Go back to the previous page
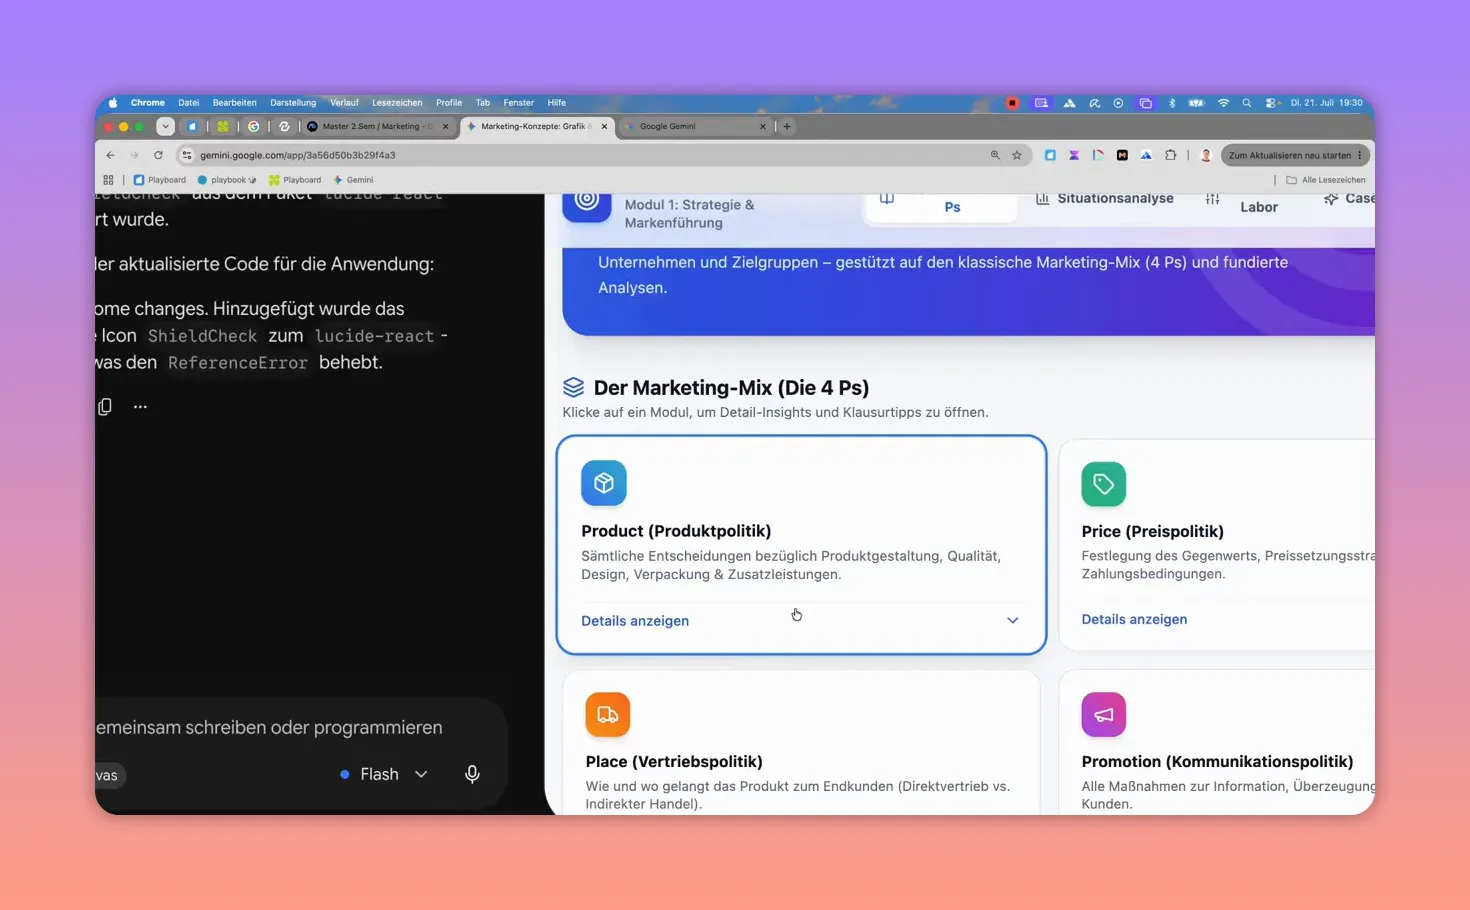The height and width of the screenshot is (910, 1470). point(110,155)
